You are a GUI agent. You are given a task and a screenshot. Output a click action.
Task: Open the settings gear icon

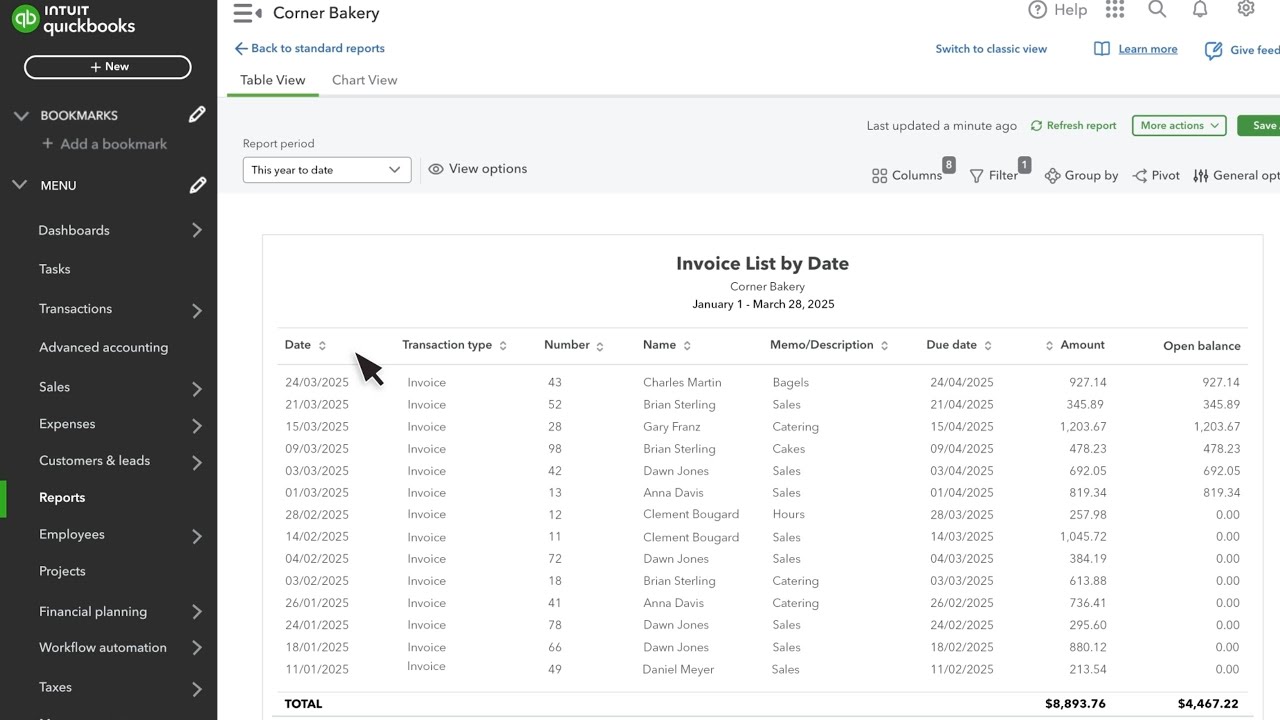coord(1245,9)
